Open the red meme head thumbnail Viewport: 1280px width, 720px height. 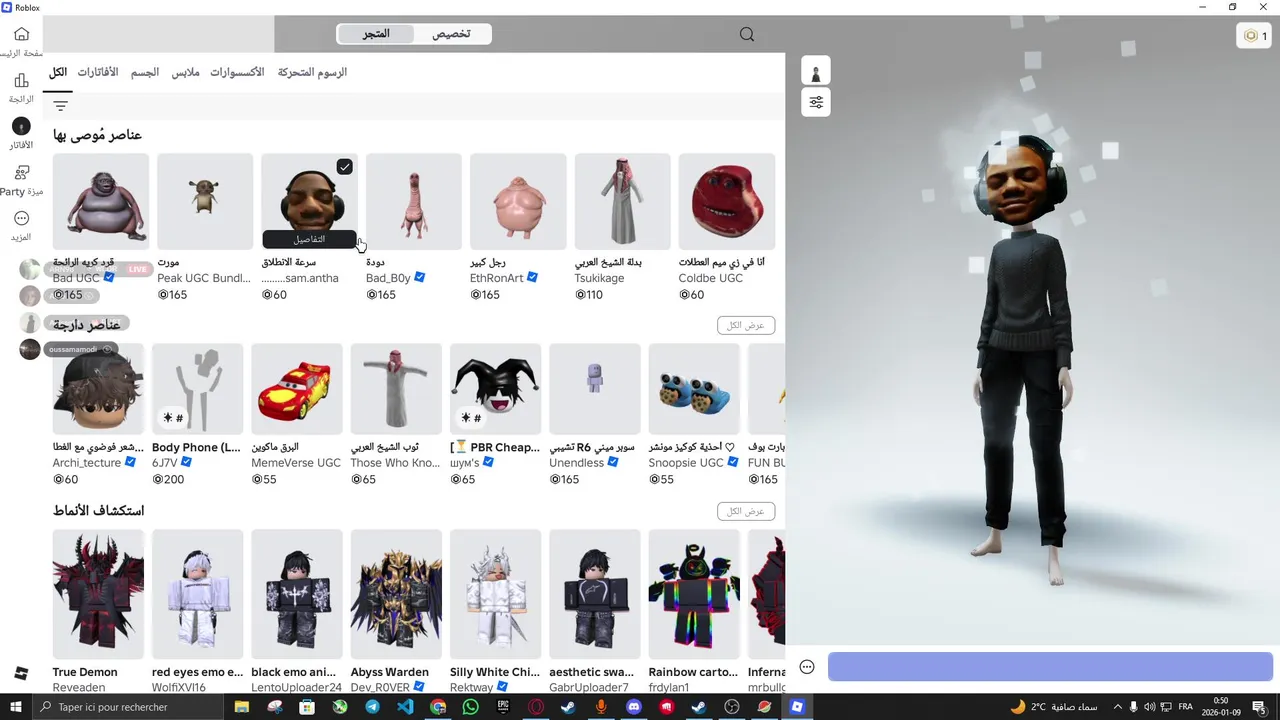(727, 201)
